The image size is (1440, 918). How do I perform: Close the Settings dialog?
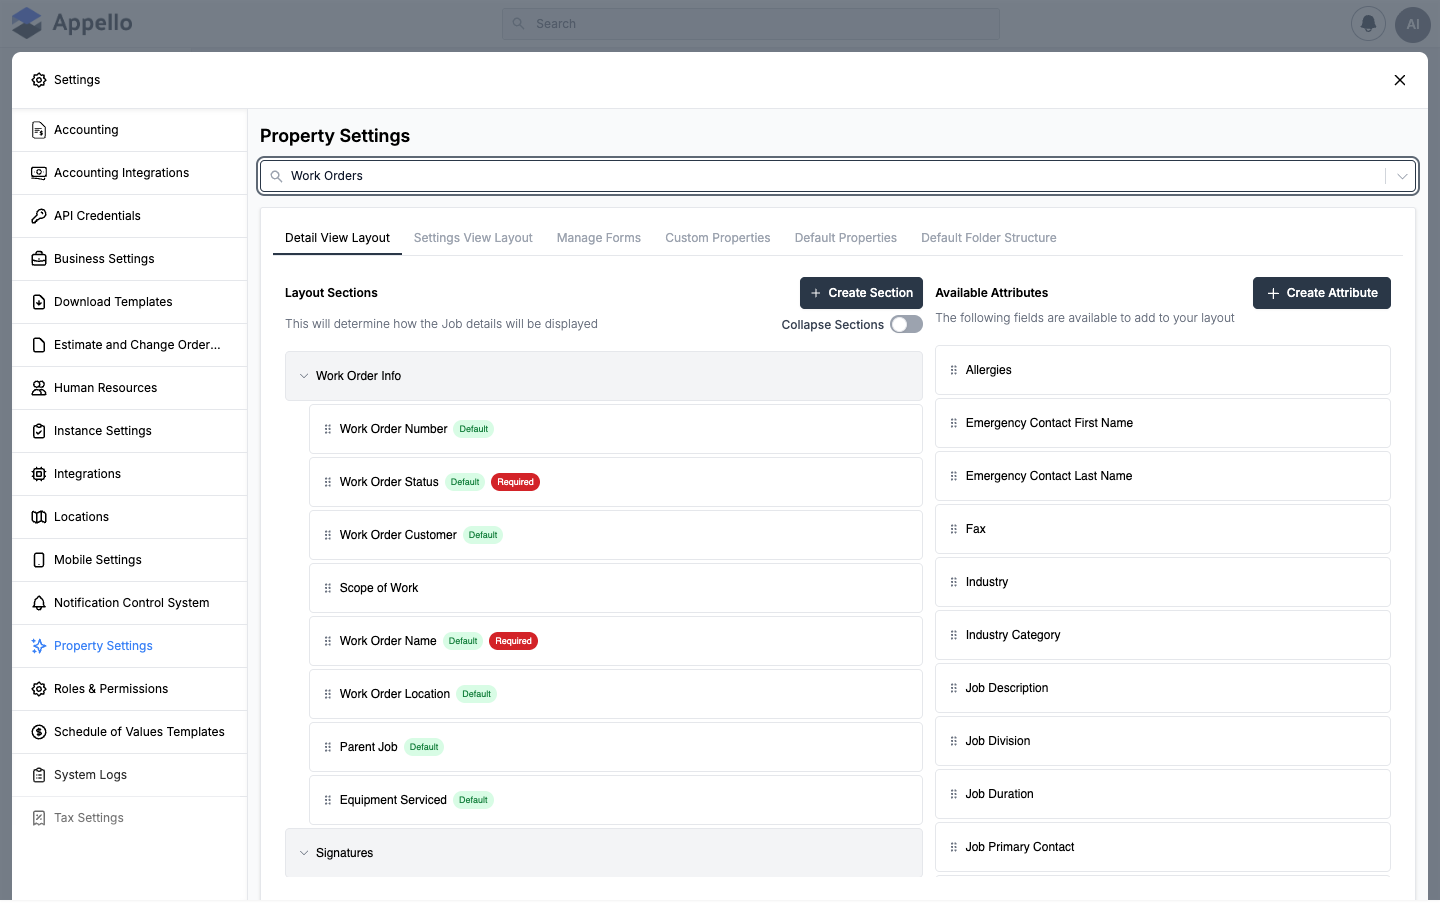pos(1400,80)
